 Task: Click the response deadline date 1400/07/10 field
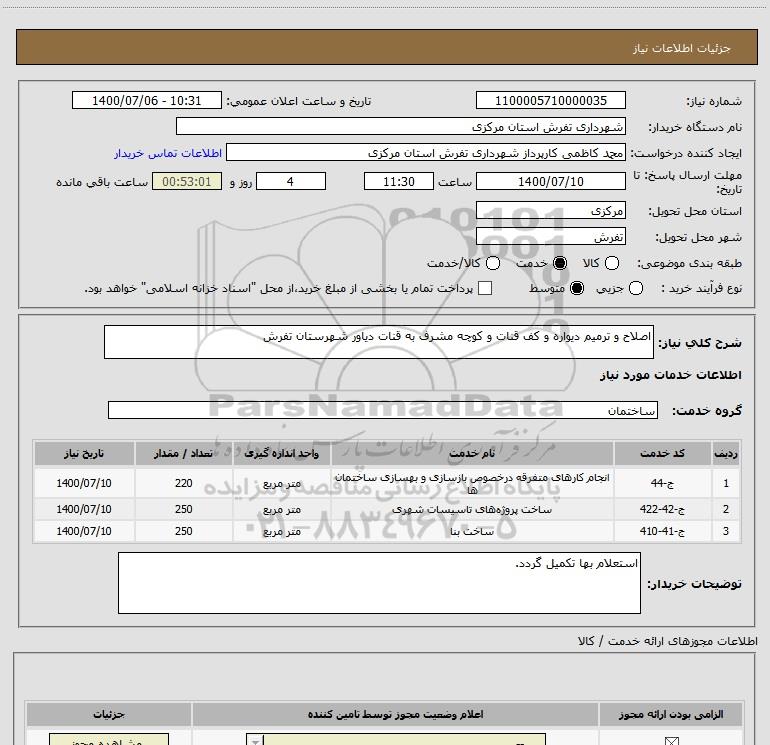[x=550, y=182]
